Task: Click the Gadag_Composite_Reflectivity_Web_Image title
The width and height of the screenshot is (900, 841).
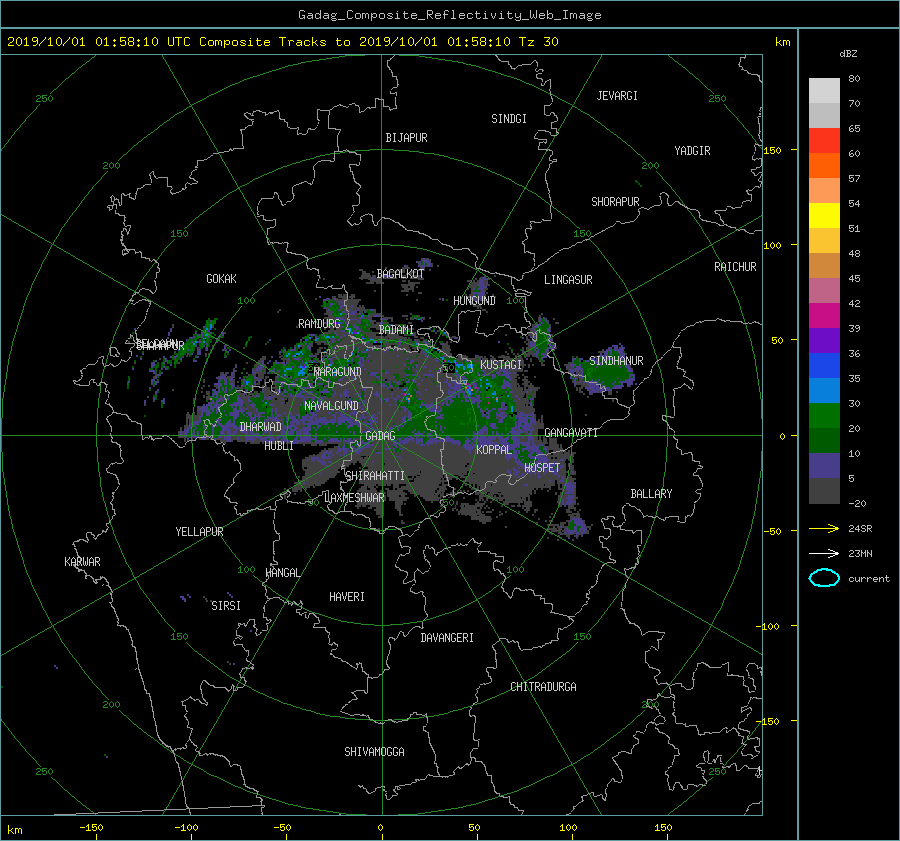Action: pyautogui.click(x=449, y=15)
